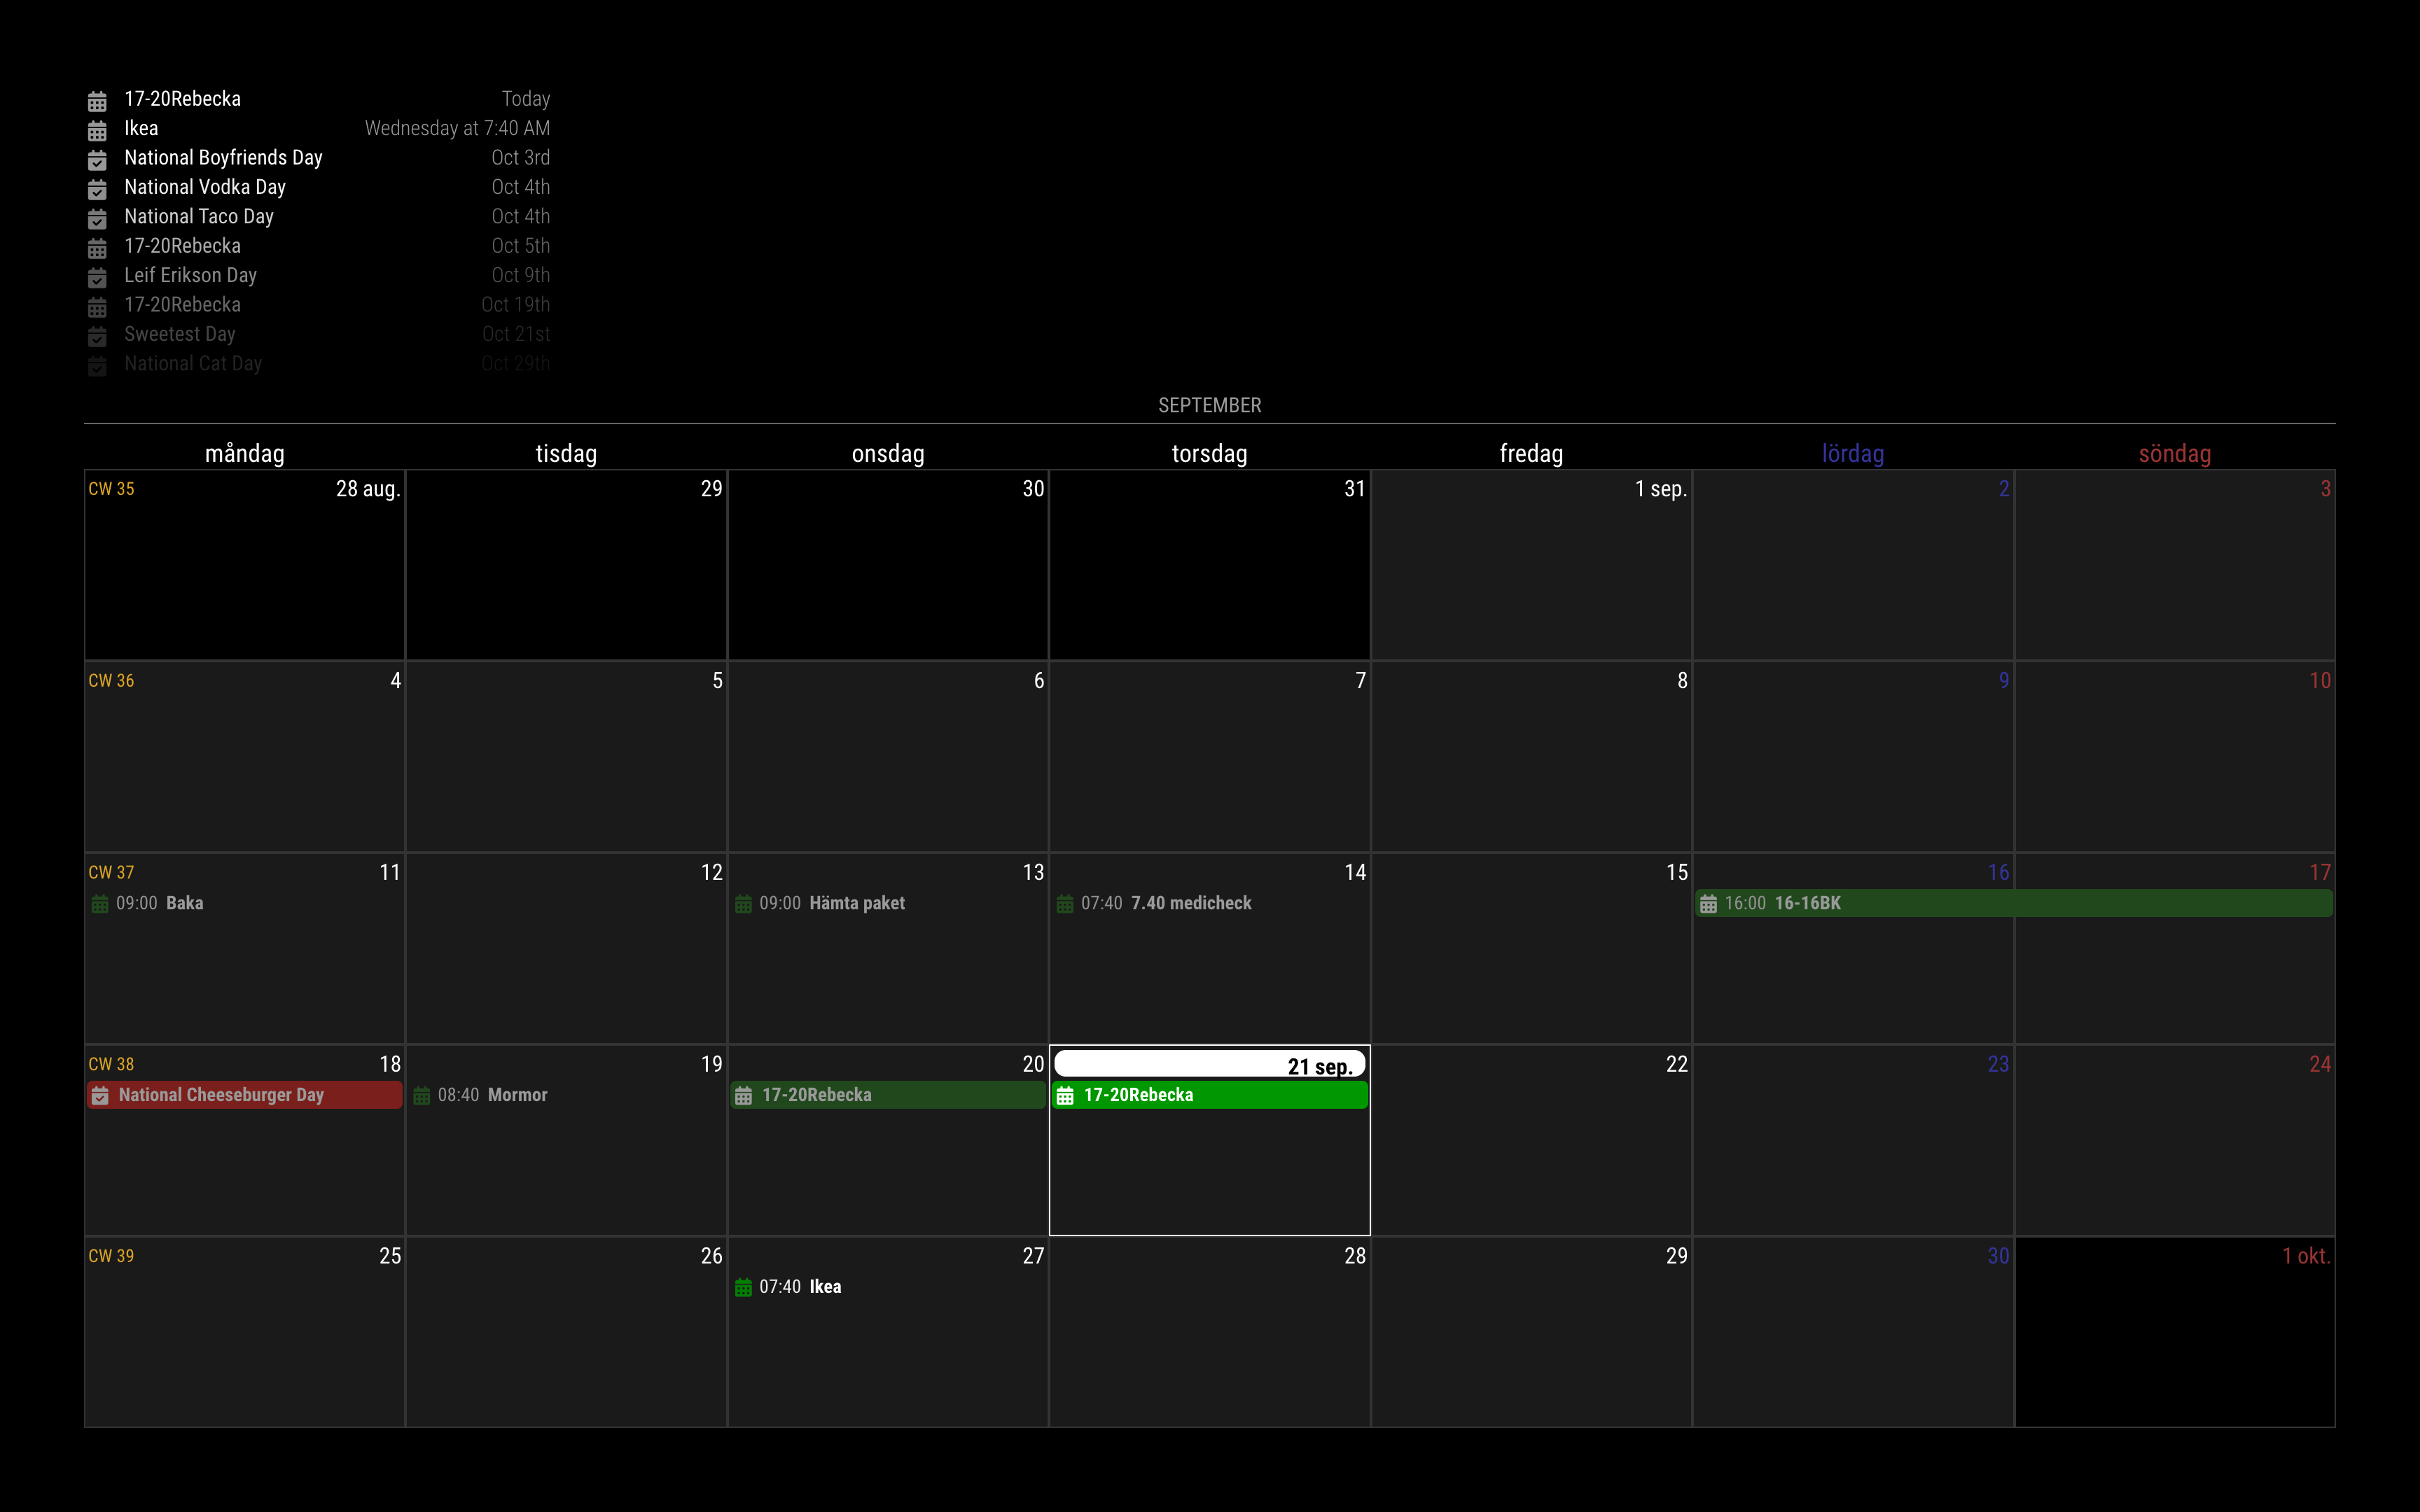Viewport: 2420px width, 1512px height.
Task: Click the lördag weekday header
Action: 1852,454
